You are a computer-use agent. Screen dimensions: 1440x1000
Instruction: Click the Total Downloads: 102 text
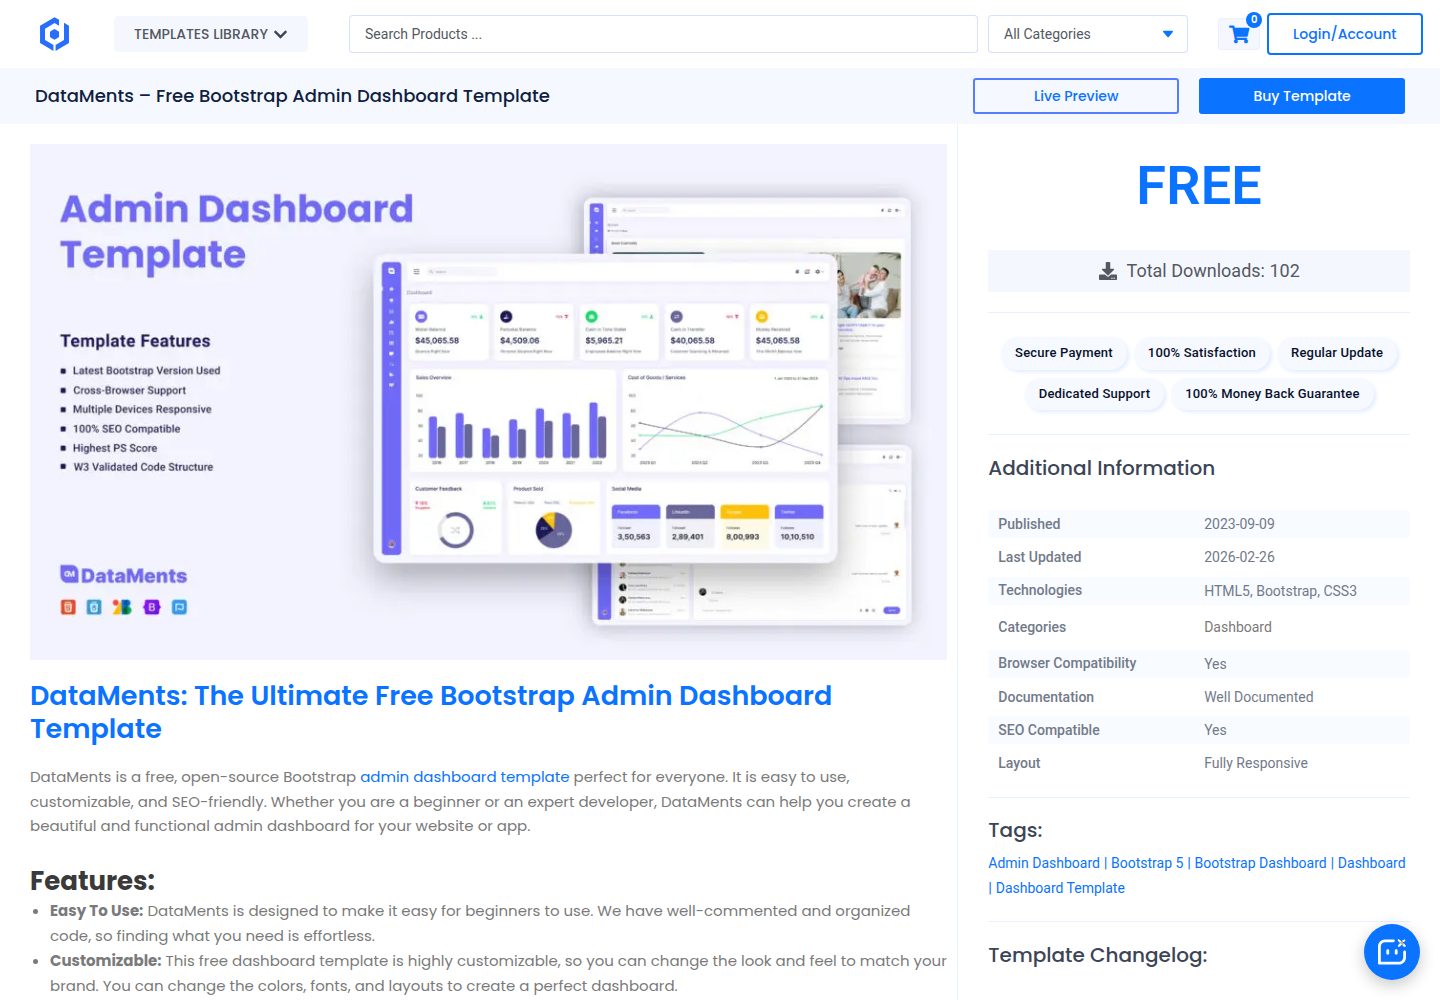1213,271
